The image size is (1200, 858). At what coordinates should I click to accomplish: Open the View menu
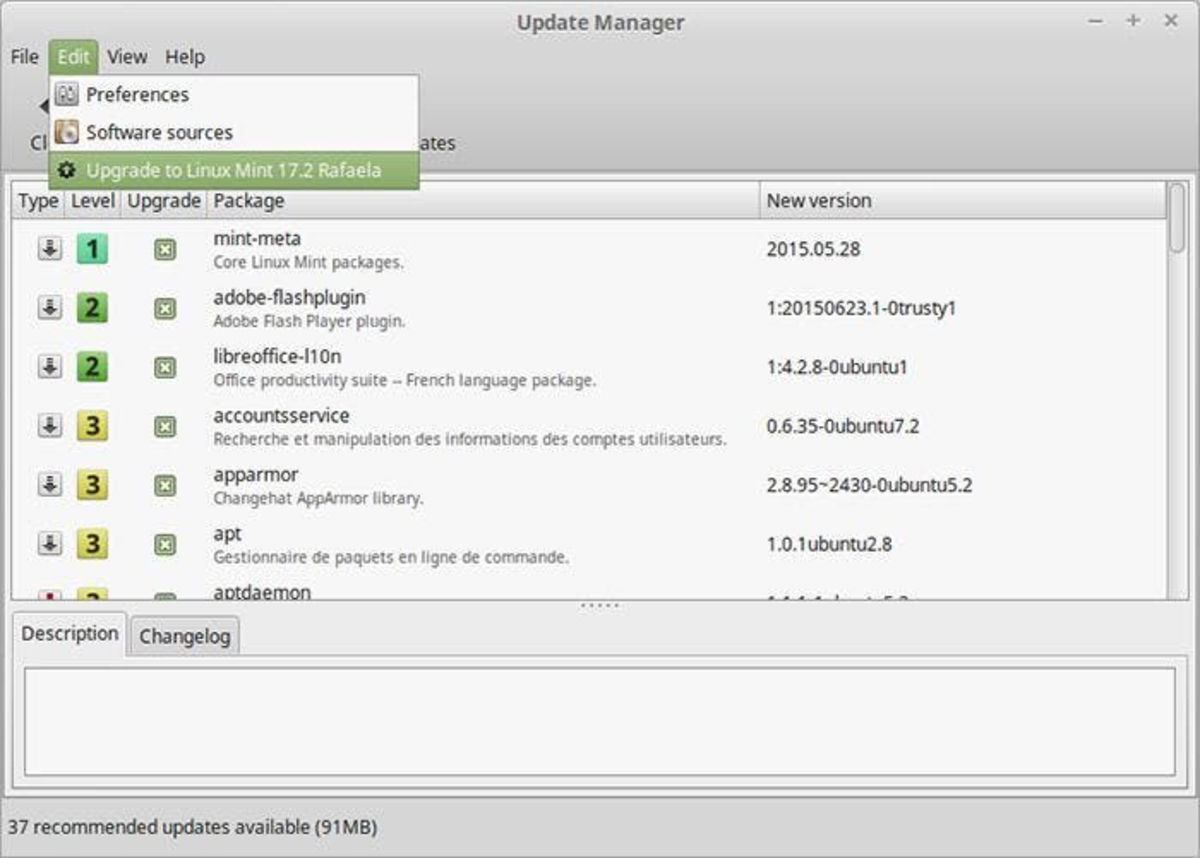(x=126, y=57)
